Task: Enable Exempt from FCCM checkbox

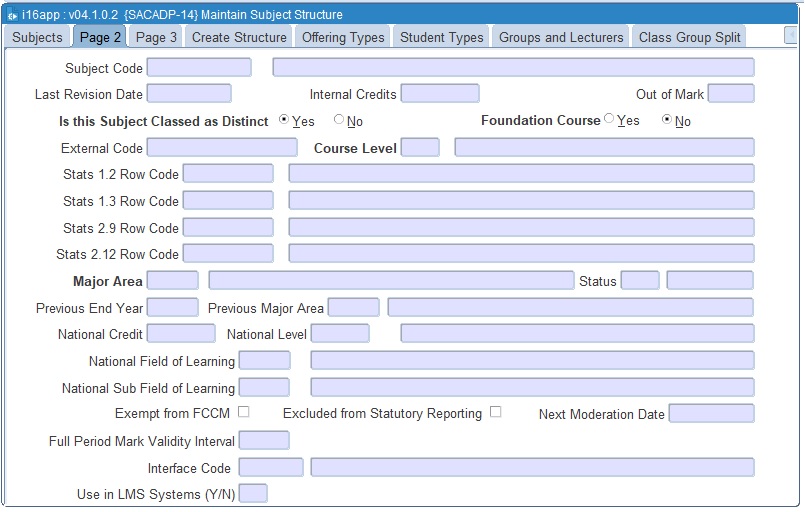Action: 243,412
